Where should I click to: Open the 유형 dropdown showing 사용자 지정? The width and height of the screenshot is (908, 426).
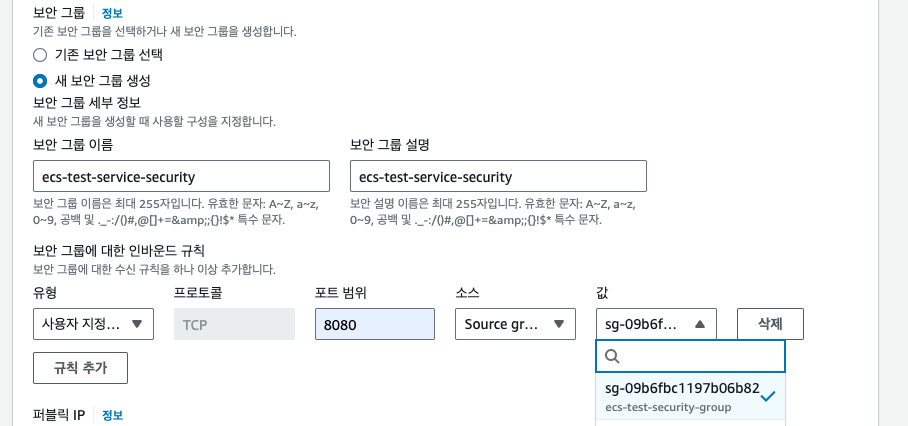click(x=93, y=324)
